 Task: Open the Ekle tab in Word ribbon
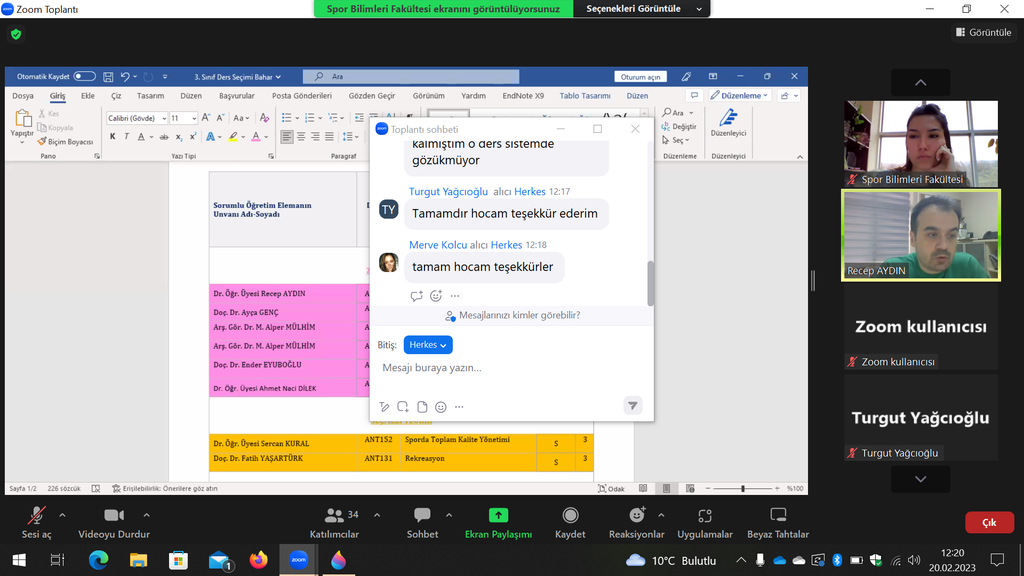tap(88, 96)
